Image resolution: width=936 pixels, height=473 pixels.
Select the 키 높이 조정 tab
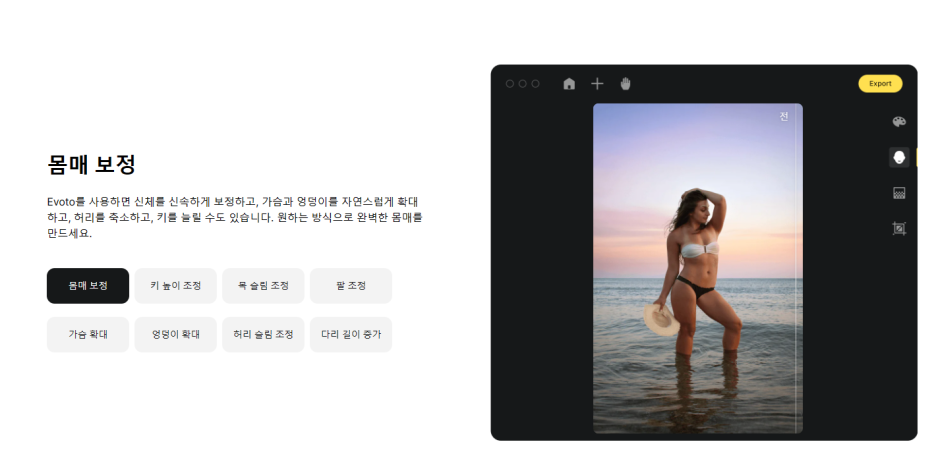pos(176,285)
